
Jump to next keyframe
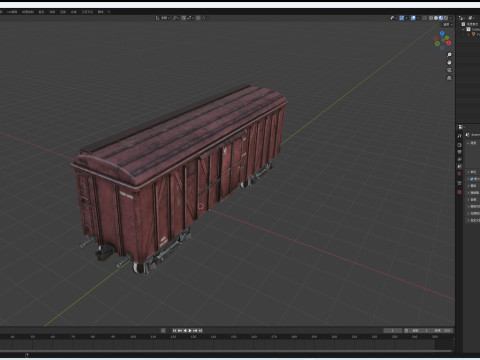[195, 330]
